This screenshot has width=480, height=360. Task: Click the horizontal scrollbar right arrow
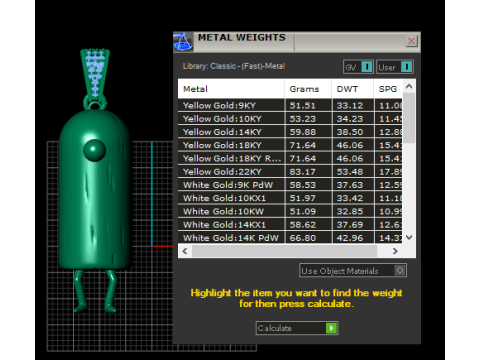click(395, 251)
